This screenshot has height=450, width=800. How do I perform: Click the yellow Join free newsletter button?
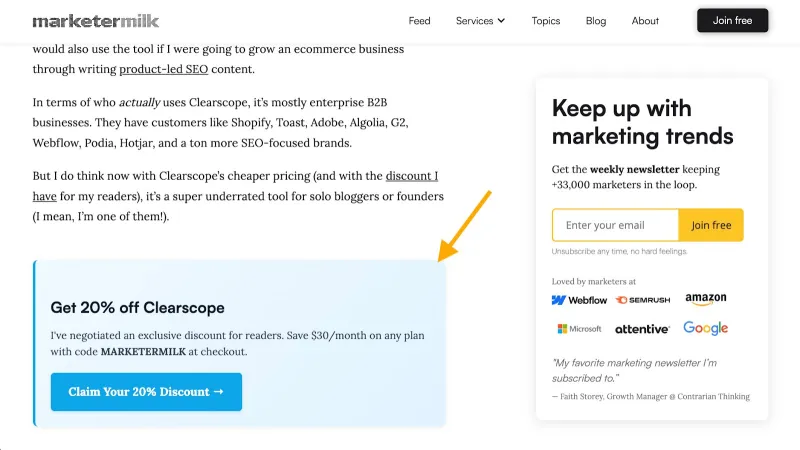711,225
